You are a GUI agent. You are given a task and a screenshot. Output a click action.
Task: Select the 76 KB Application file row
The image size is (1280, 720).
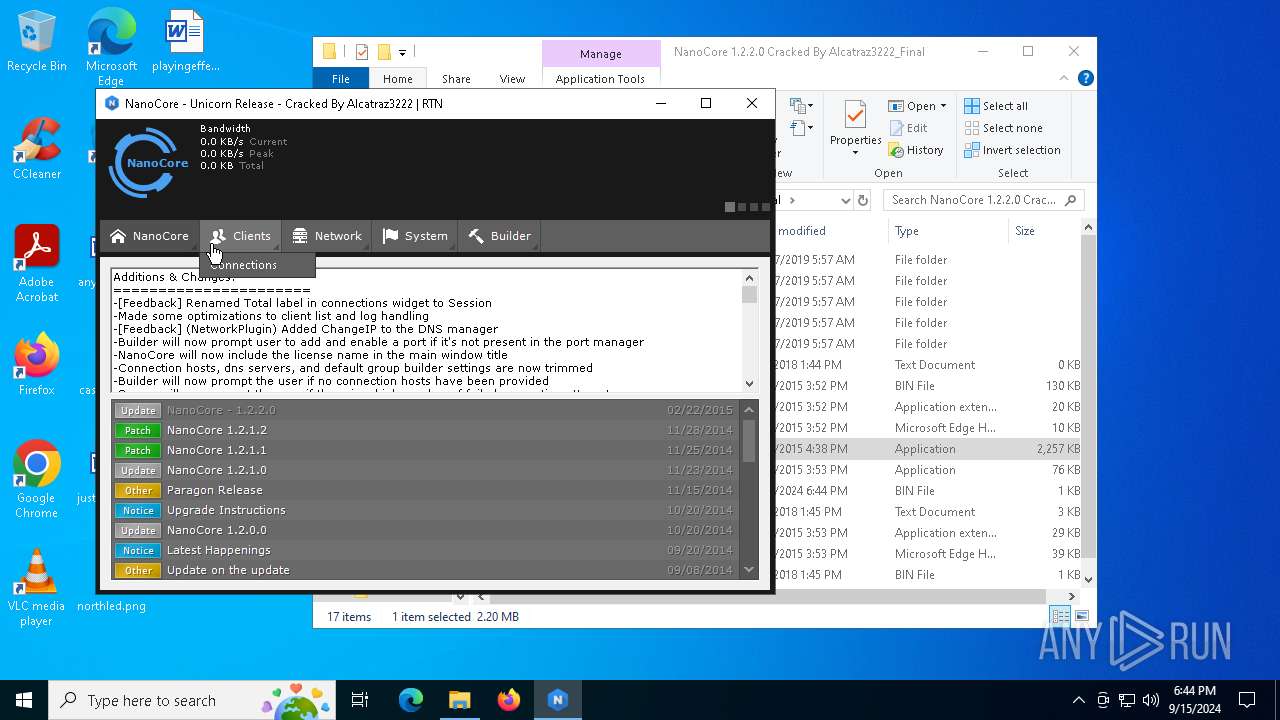coord(929,470)
